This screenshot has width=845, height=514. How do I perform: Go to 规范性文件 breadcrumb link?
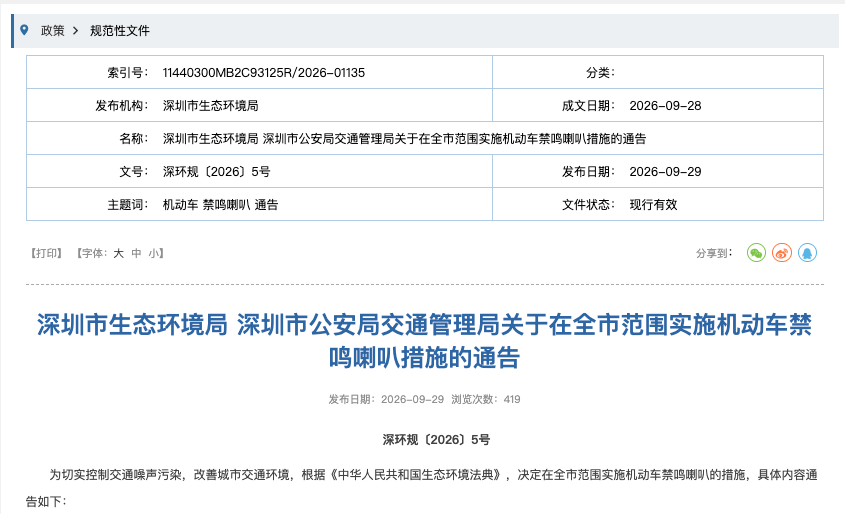tap(120, 31)
